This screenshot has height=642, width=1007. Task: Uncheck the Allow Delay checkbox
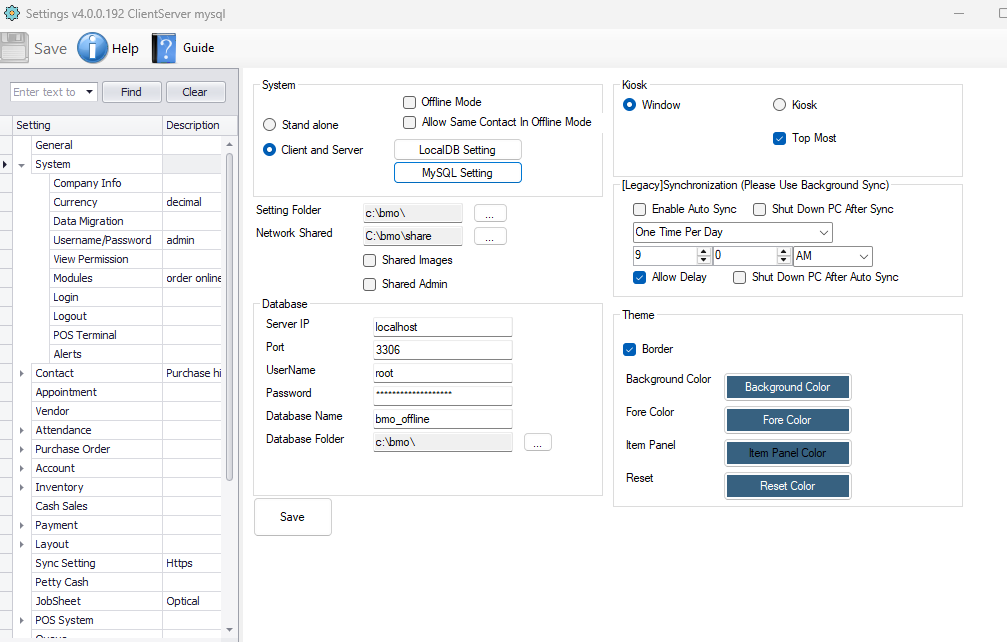point(640,277)
